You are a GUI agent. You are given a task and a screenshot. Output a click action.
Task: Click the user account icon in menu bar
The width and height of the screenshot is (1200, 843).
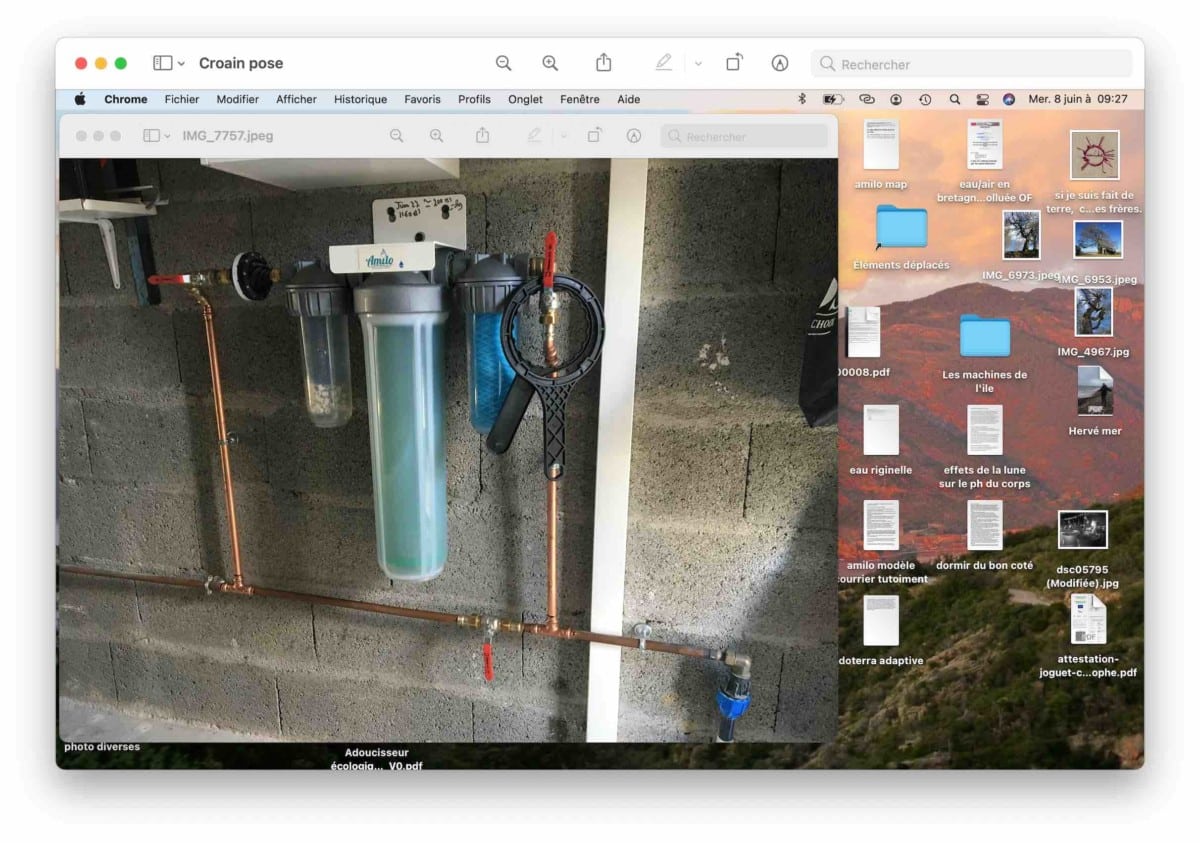(x=896, y=99)
